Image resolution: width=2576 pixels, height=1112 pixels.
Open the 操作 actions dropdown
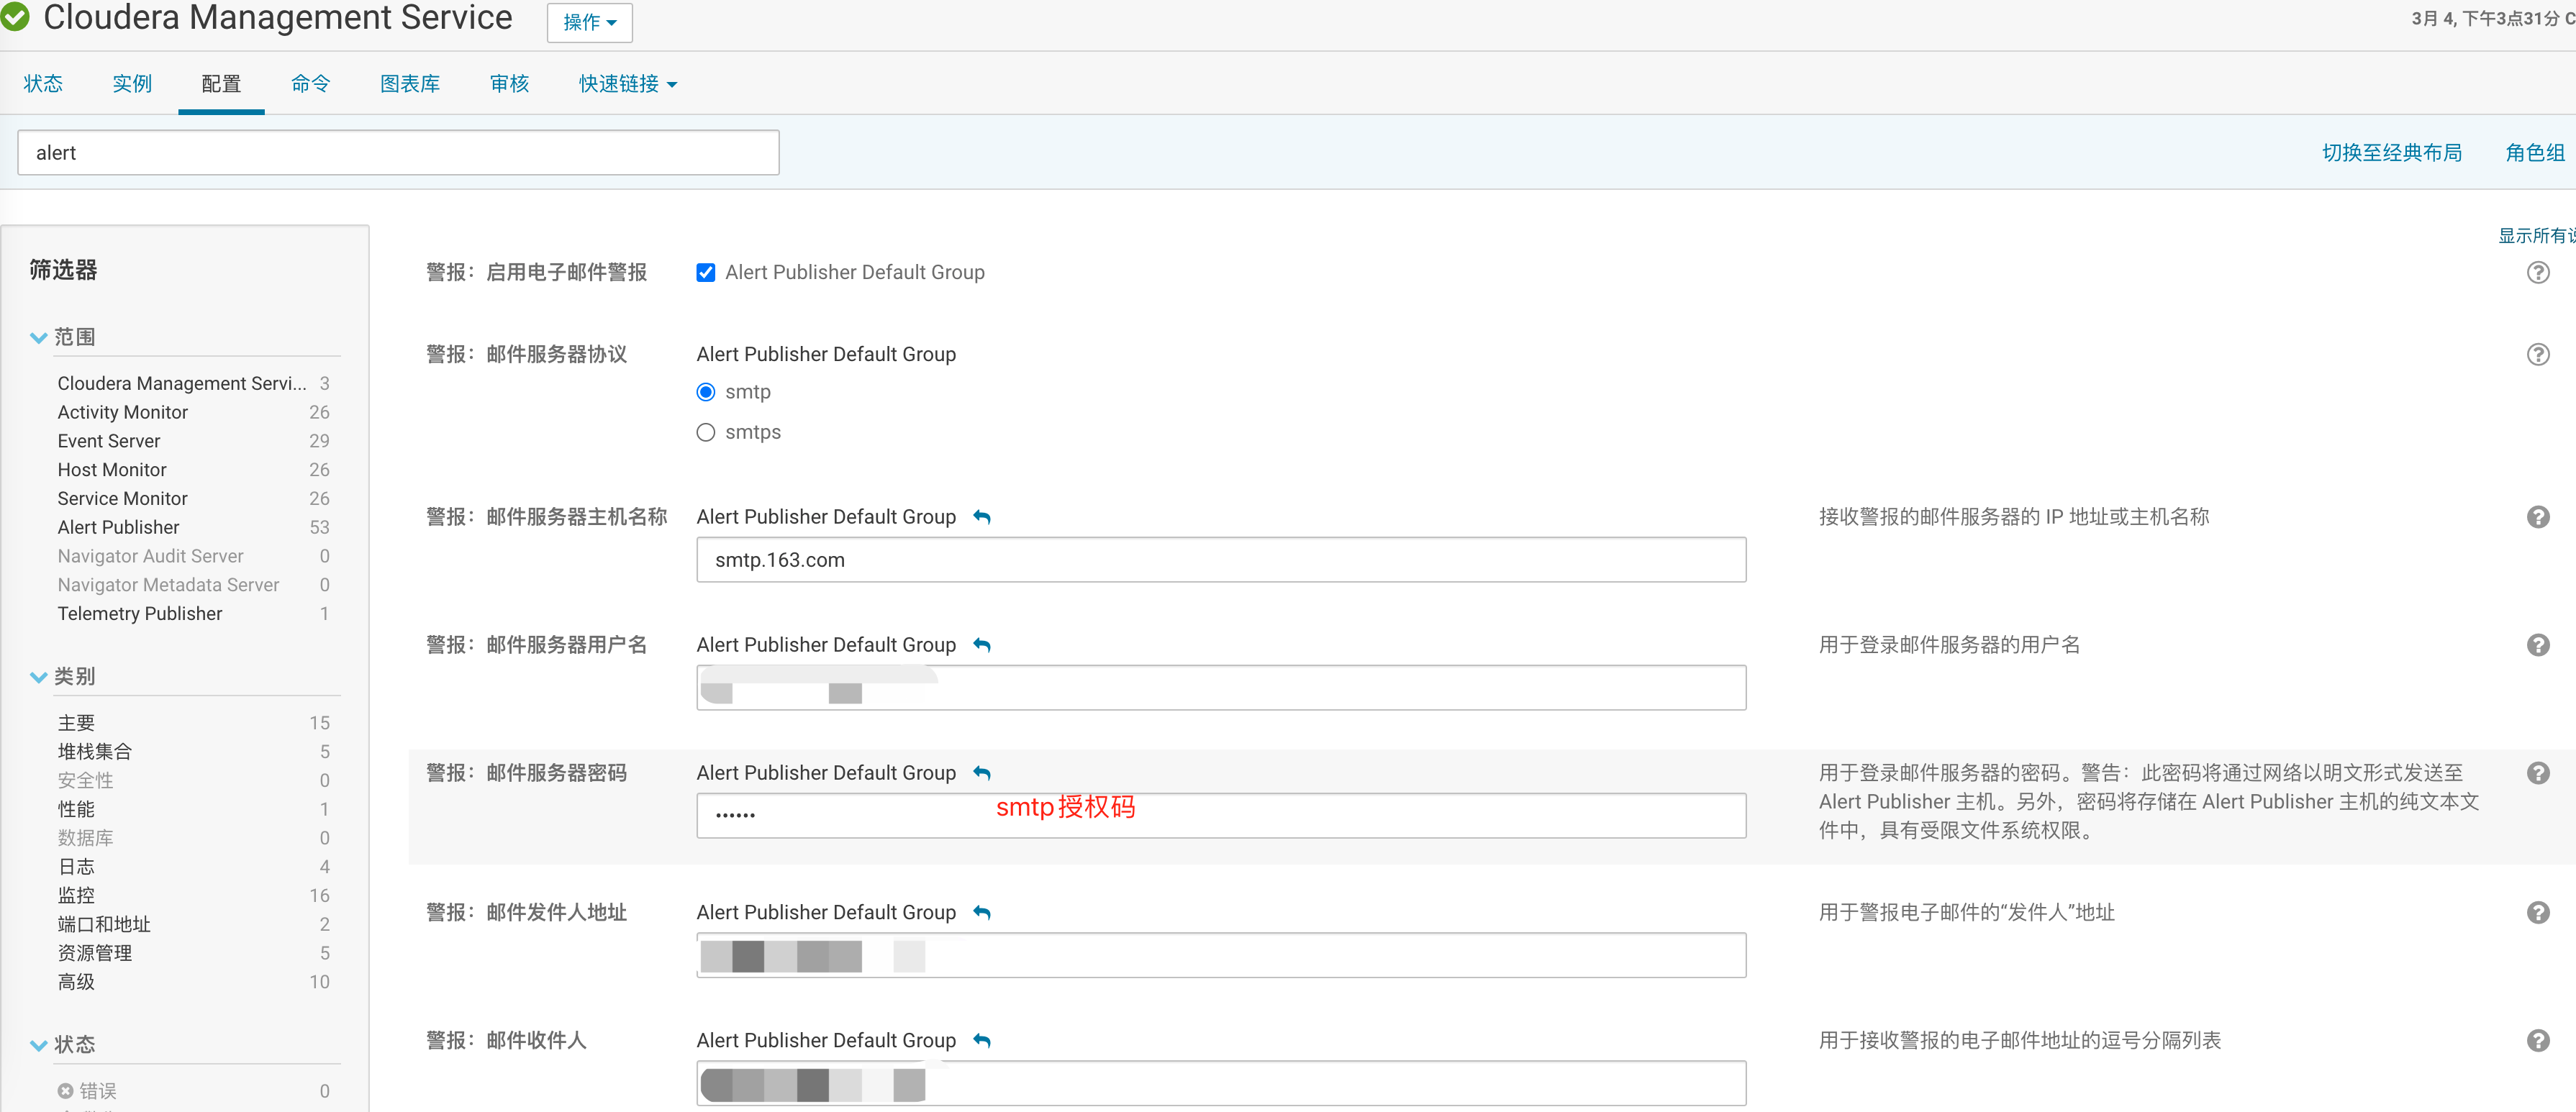click(589, 22)
